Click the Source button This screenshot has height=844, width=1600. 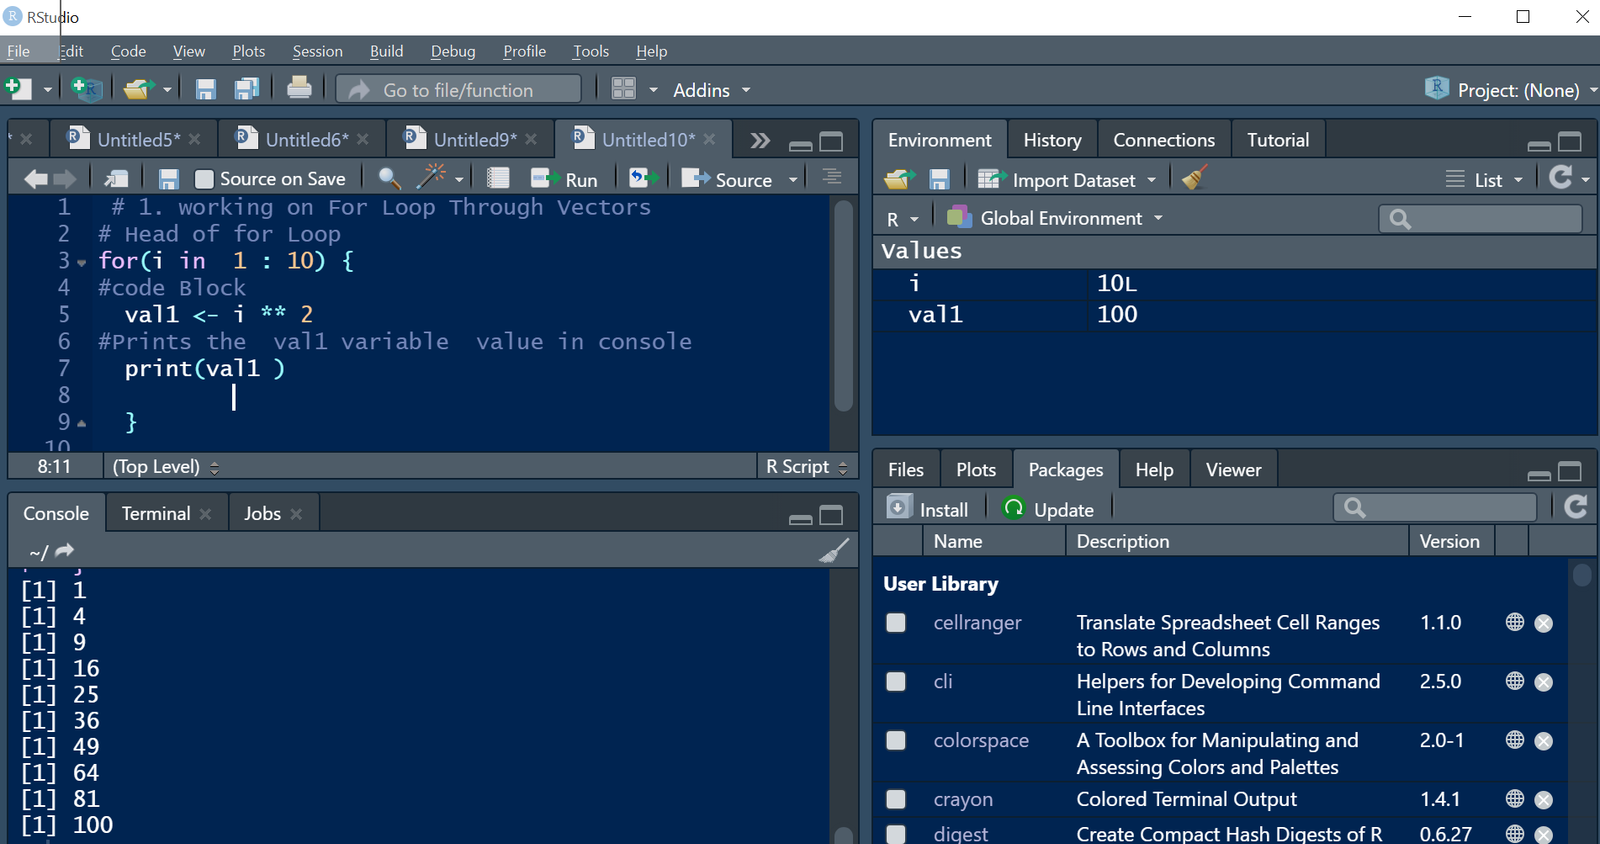tap(727, 179)
